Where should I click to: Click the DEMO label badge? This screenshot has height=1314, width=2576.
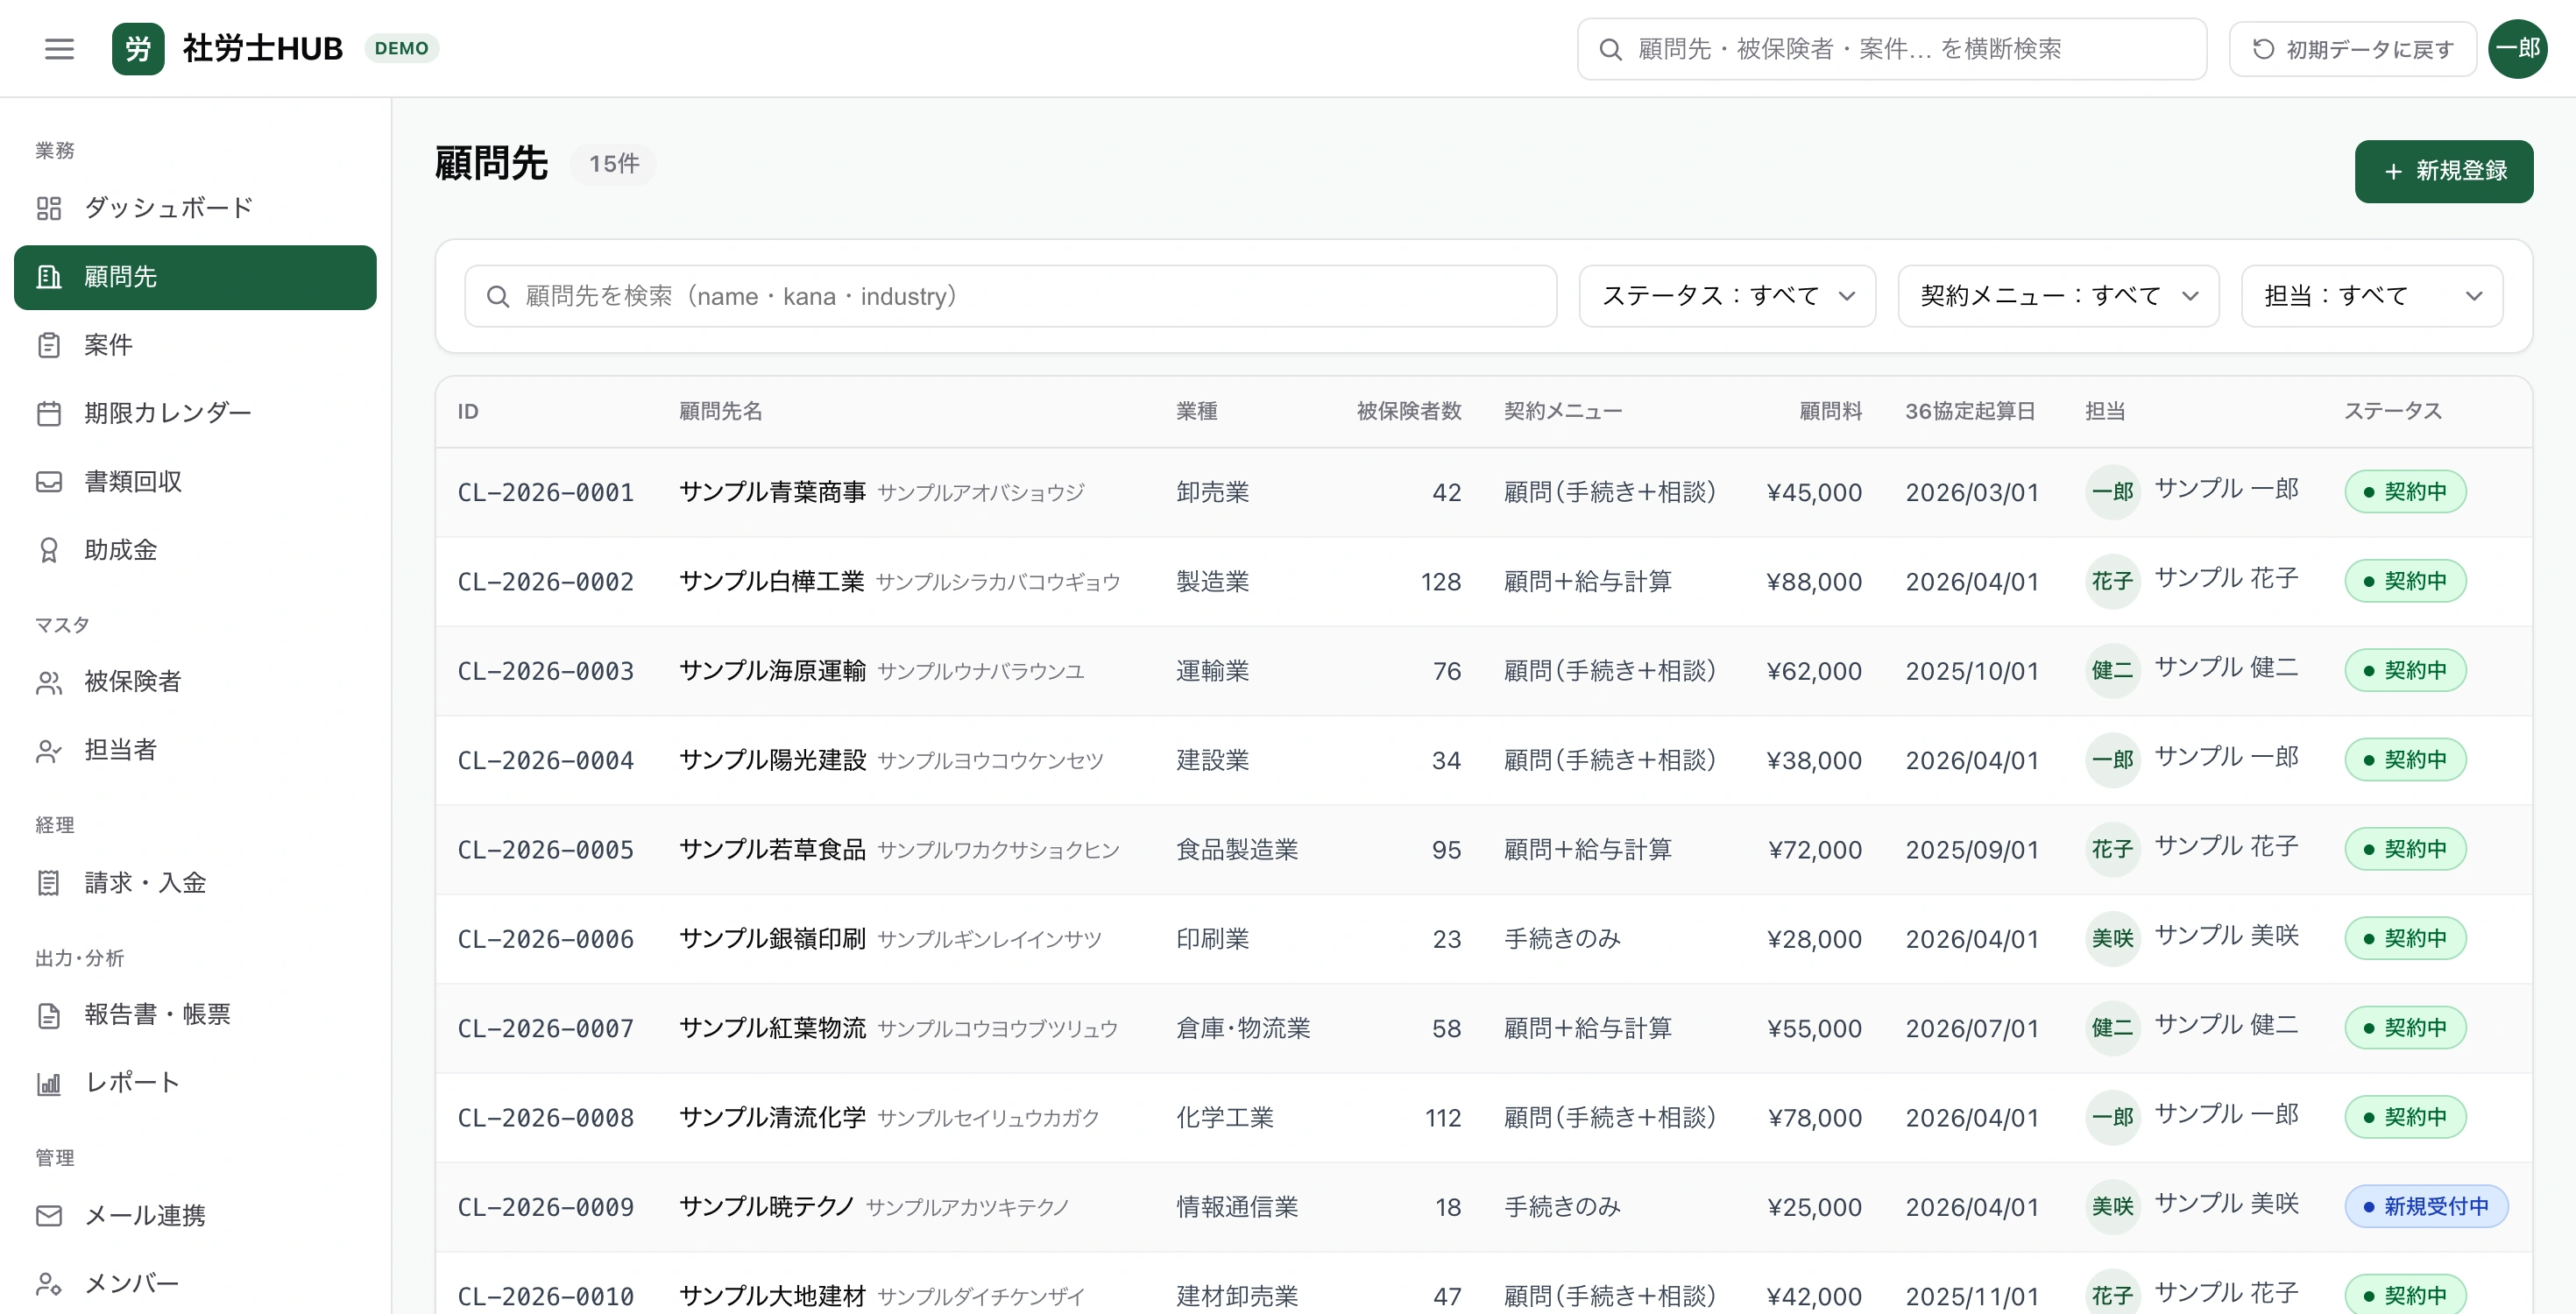tap(401, 48)
